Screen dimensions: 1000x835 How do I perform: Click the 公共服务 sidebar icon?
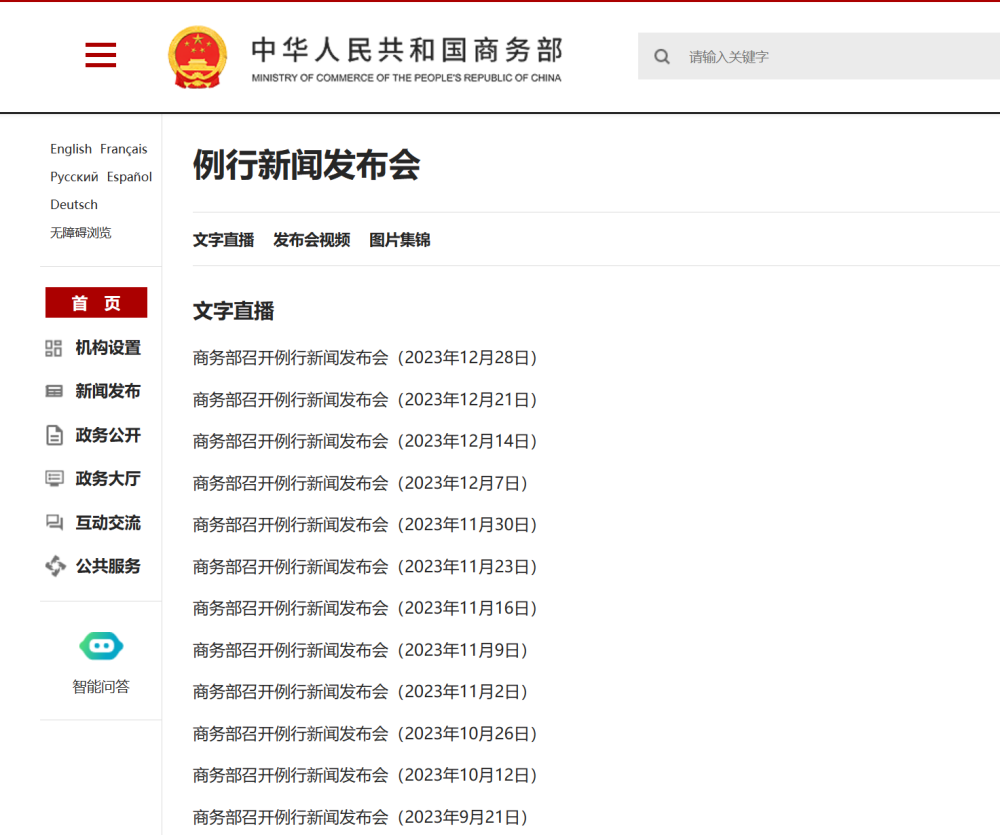[x=55, y=566]
